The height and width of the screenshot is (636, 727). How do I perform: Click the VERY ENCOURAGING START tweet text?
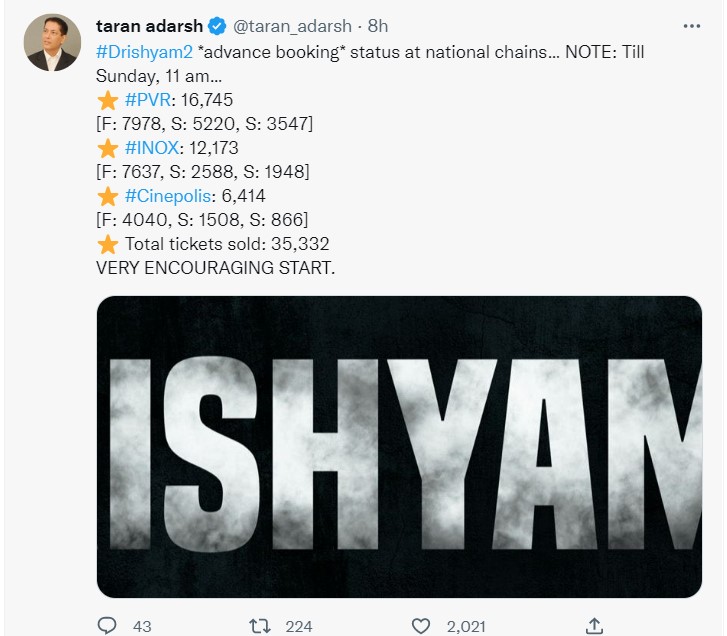coord(214,268)
